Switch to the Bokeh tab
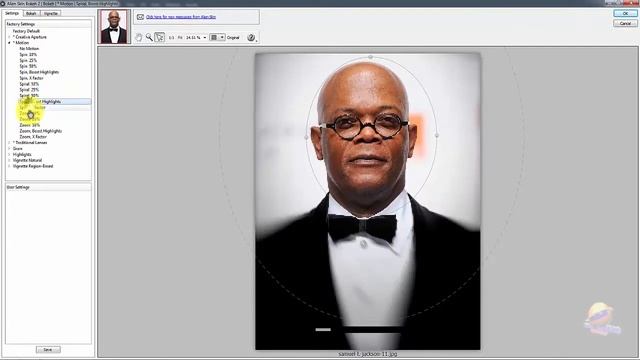This screenshot has height=360, width=640. pyautogui.click(x=31, y=13)
